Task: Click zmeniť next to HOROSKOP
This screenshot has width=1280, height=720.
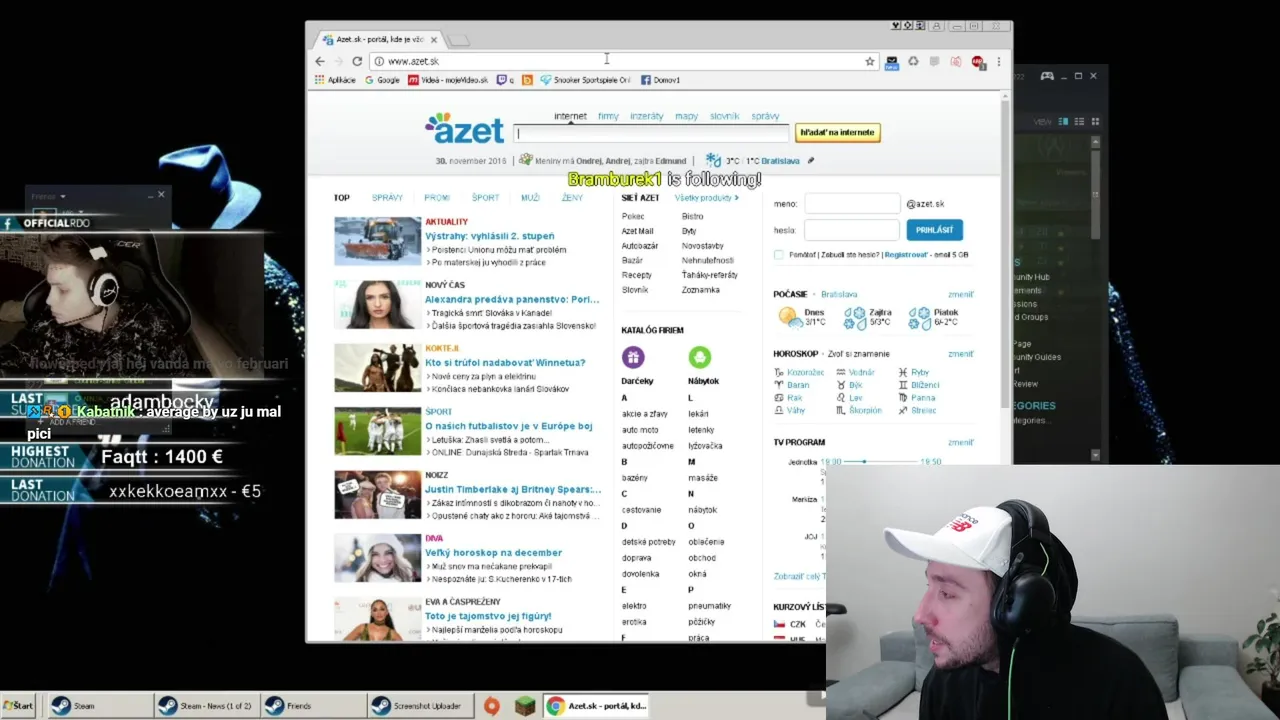Action: (x=960, y=354)
